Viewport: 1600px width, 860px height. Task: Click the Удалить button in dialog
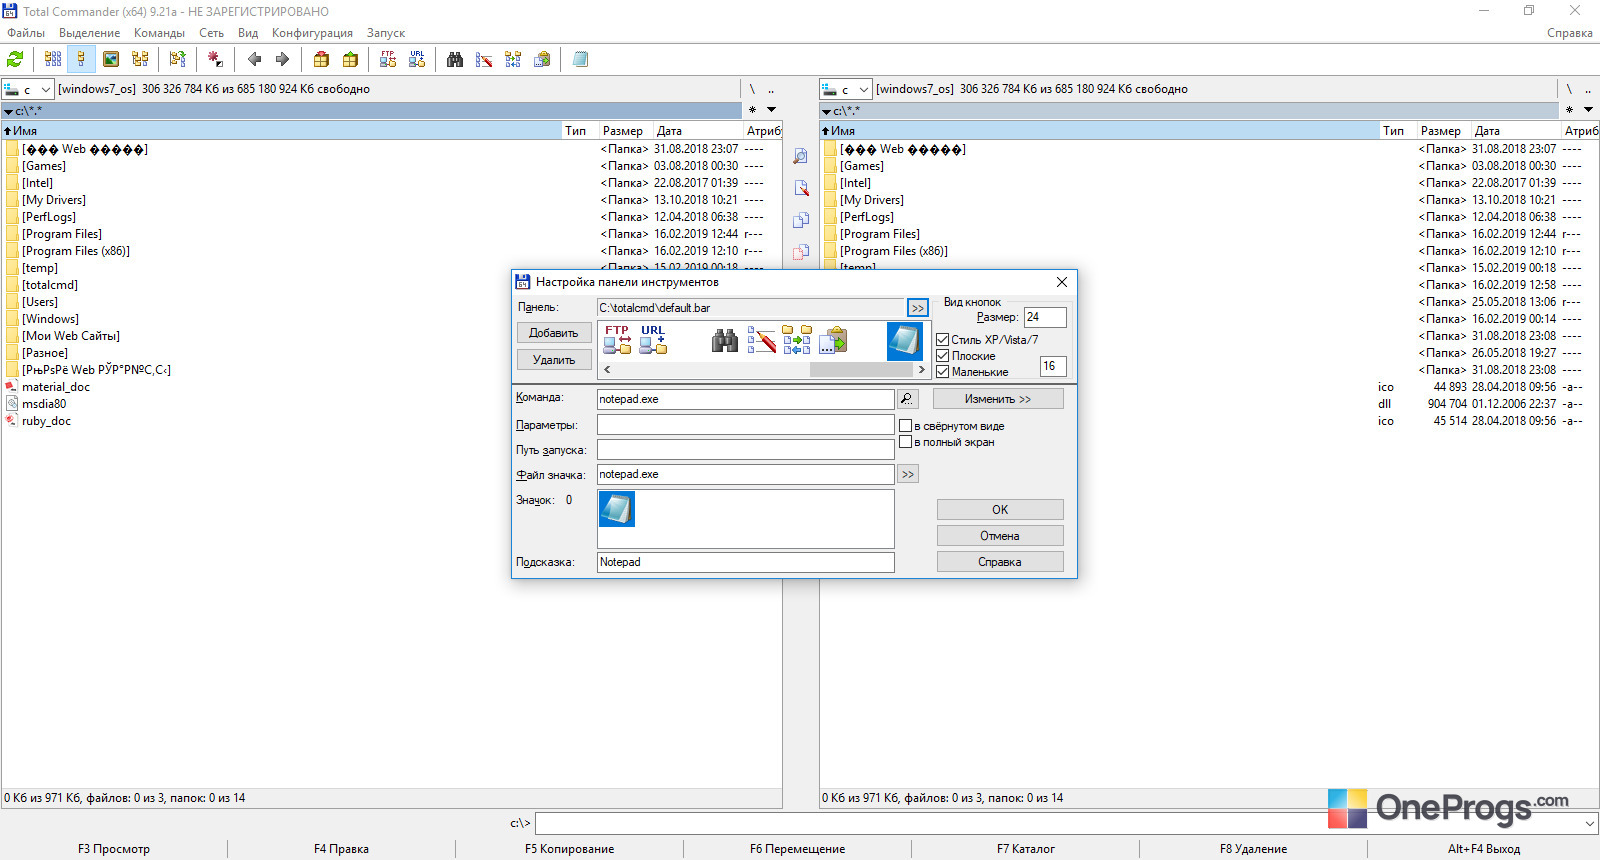click(554, 360)
